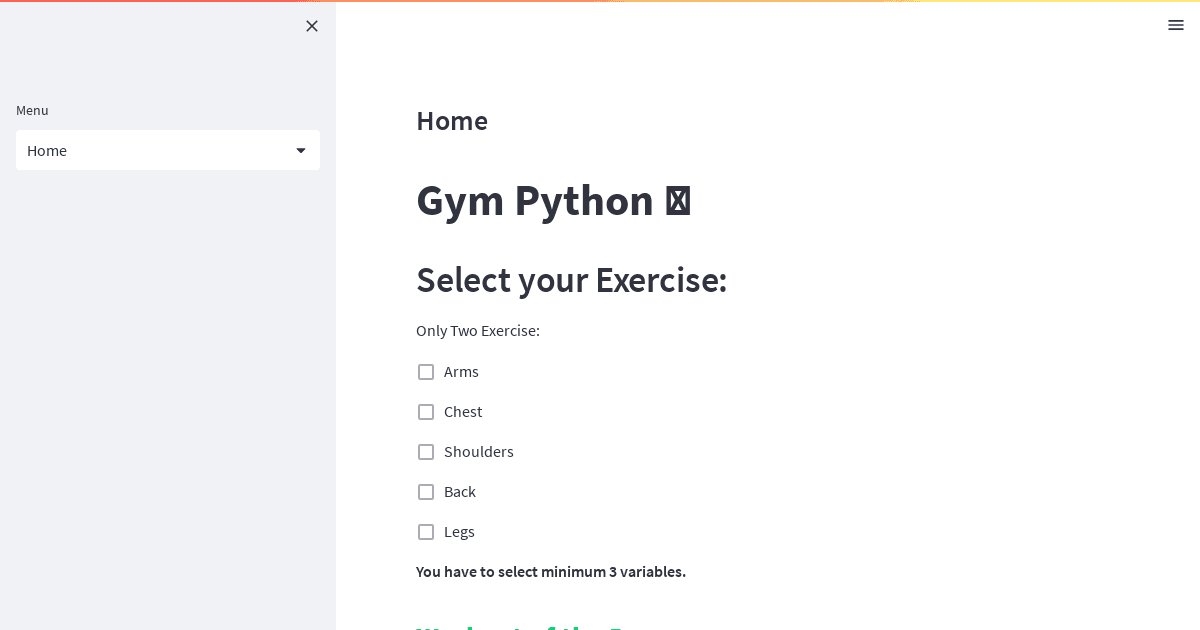Check the Arms exercise checkbox
The width and height of the screenshot is (1200, 630).
coord(426,372)
